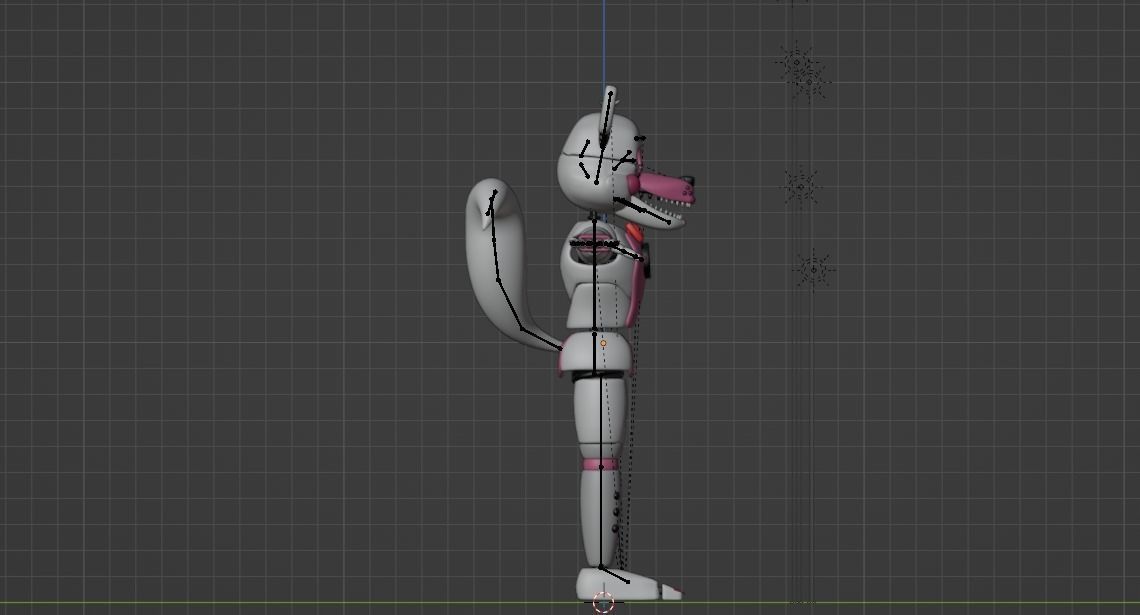Click the pink snout of the fox model
The width and height of the screenshot is (1140, 615).
click(x=667, y=188)
